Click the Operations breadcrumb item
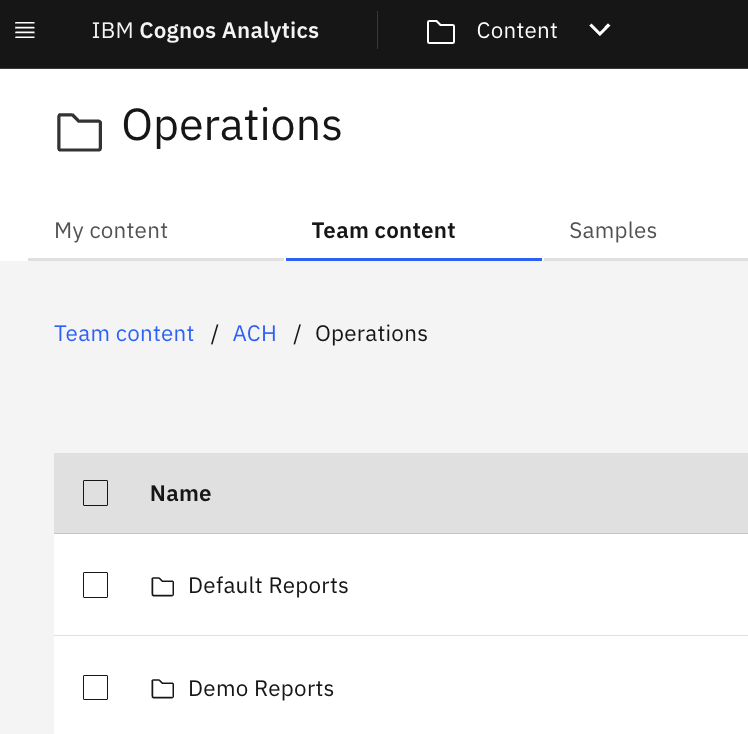 (x=371, y=334)
